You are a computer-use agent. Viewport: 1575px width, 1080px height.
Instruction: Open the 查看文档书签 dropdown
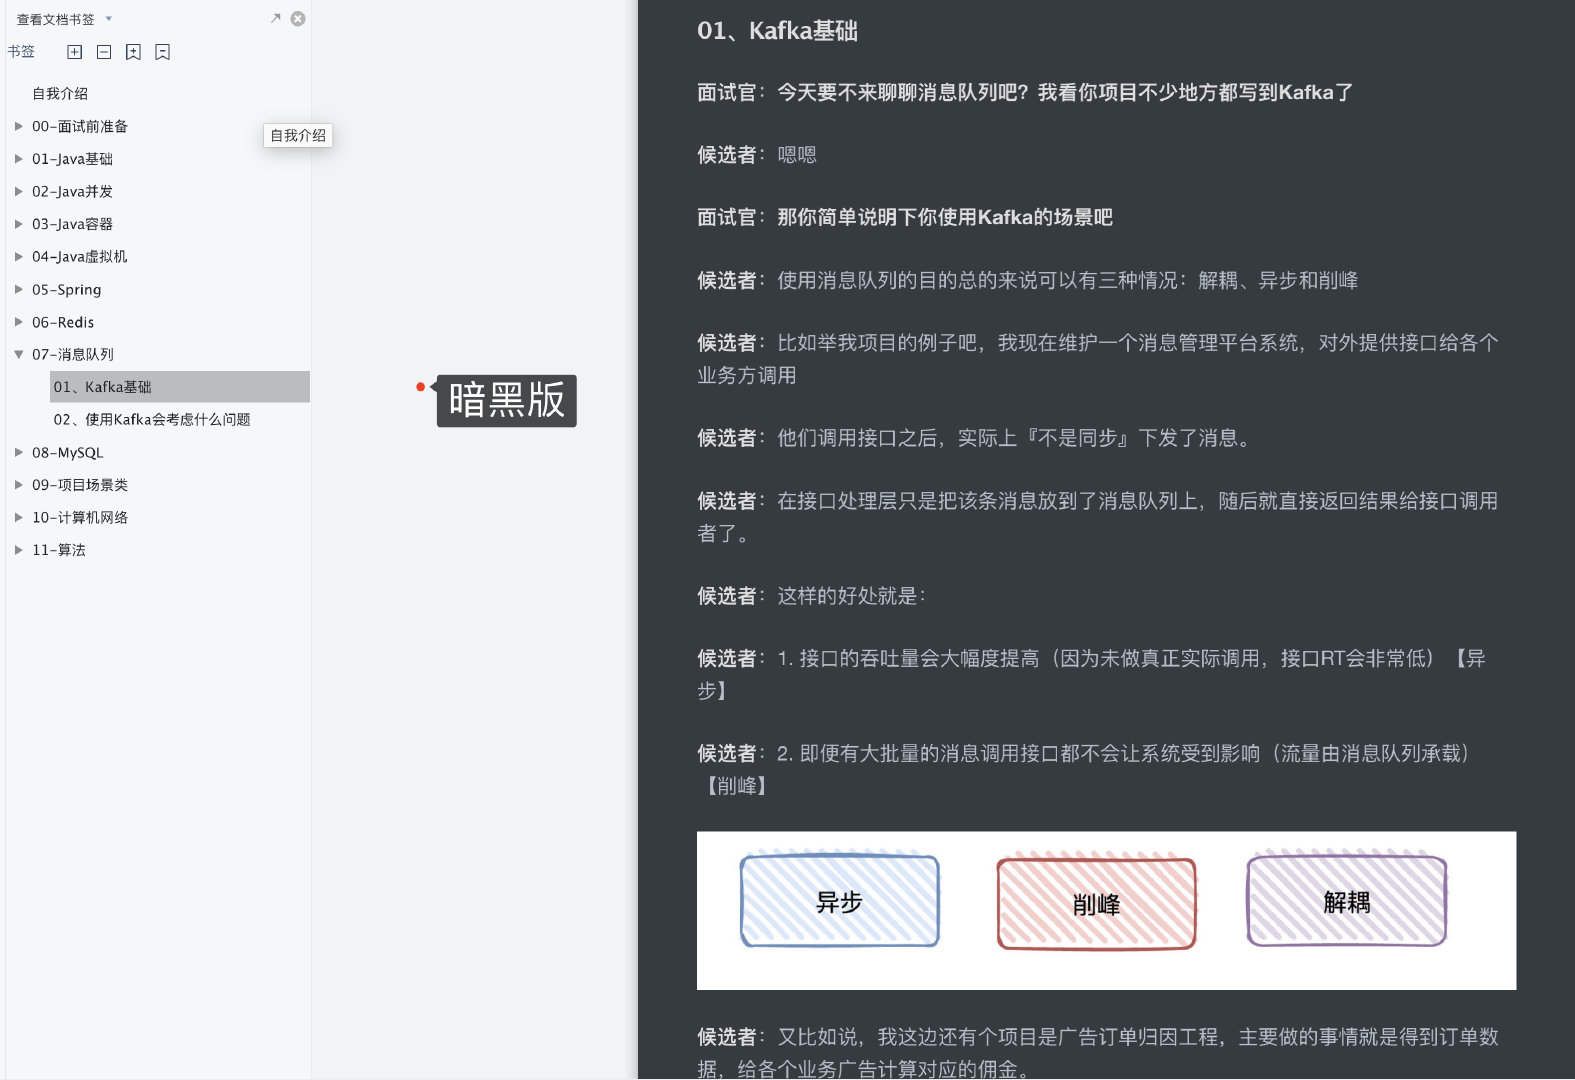pyautogui.click(x=108, y=19)
